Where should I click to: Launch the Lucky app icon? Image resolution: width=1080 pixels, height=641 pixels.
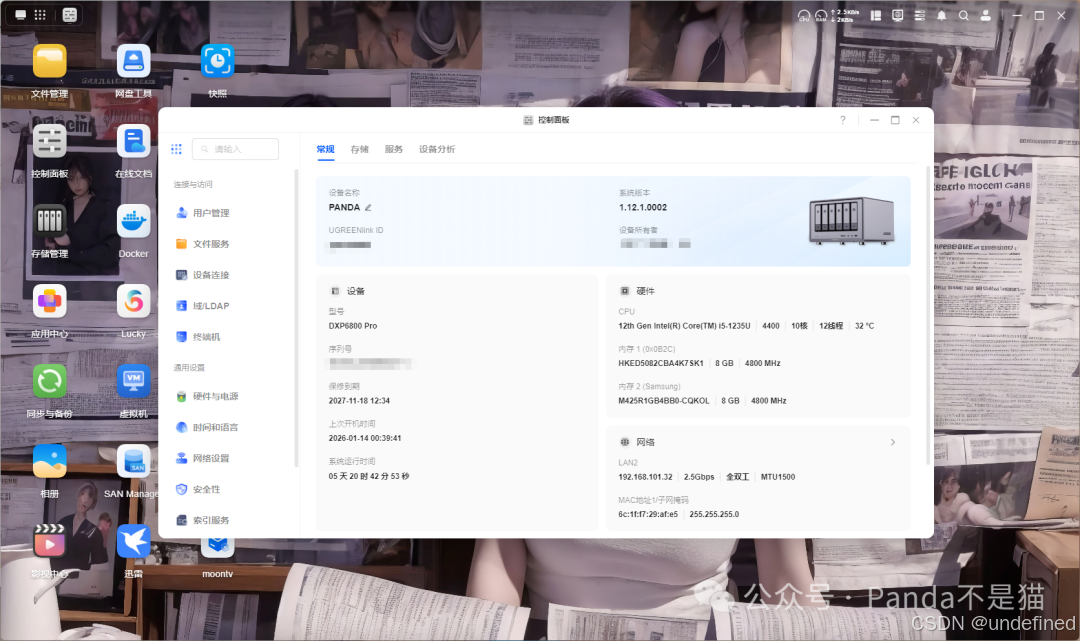click(x=134, y=301)
